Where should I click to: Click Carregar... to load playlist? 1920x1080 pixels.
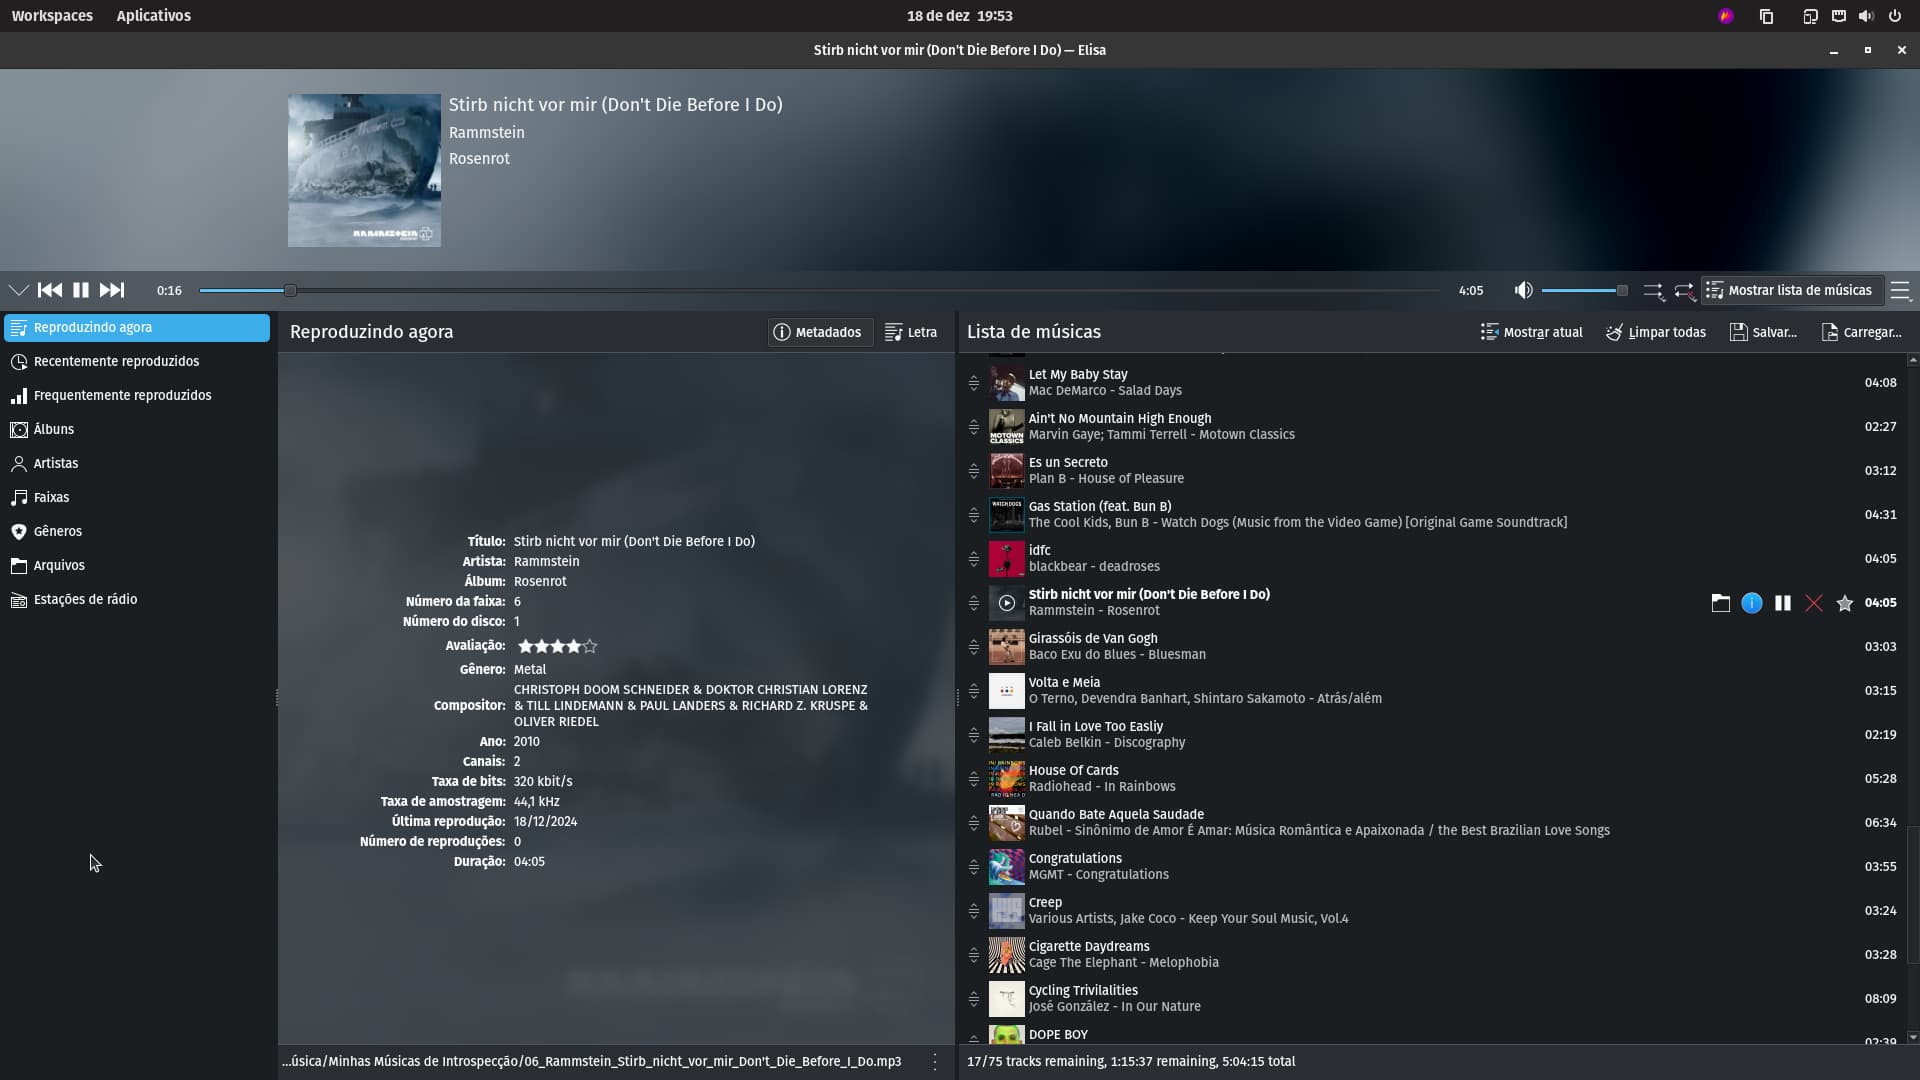[x=1861, y=332]
